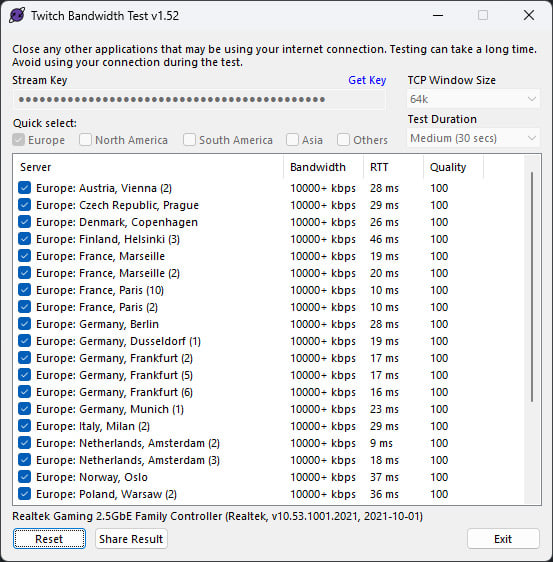Screen dimensions: 553x562
Task: Click the Share Result button
Action: (x=131, y=539)
